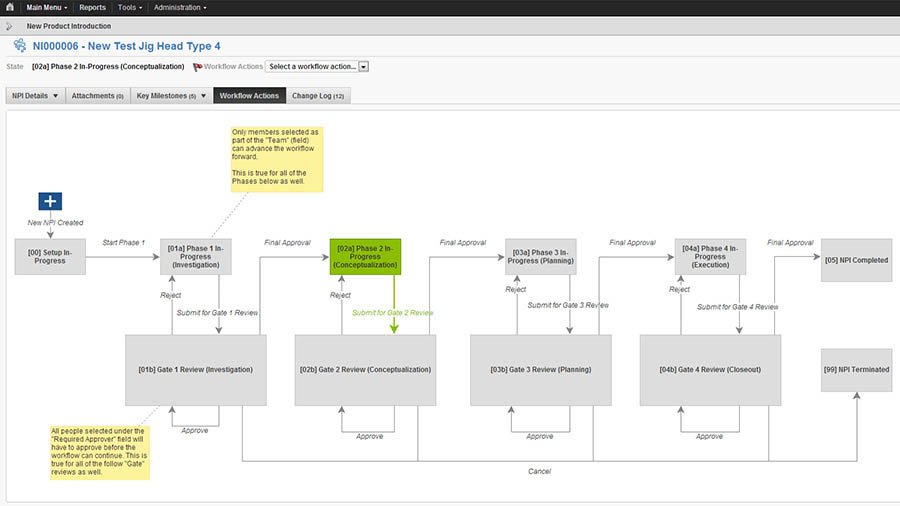
Task: Click the Cancel transition label
Action: click(x=540, y=472)
